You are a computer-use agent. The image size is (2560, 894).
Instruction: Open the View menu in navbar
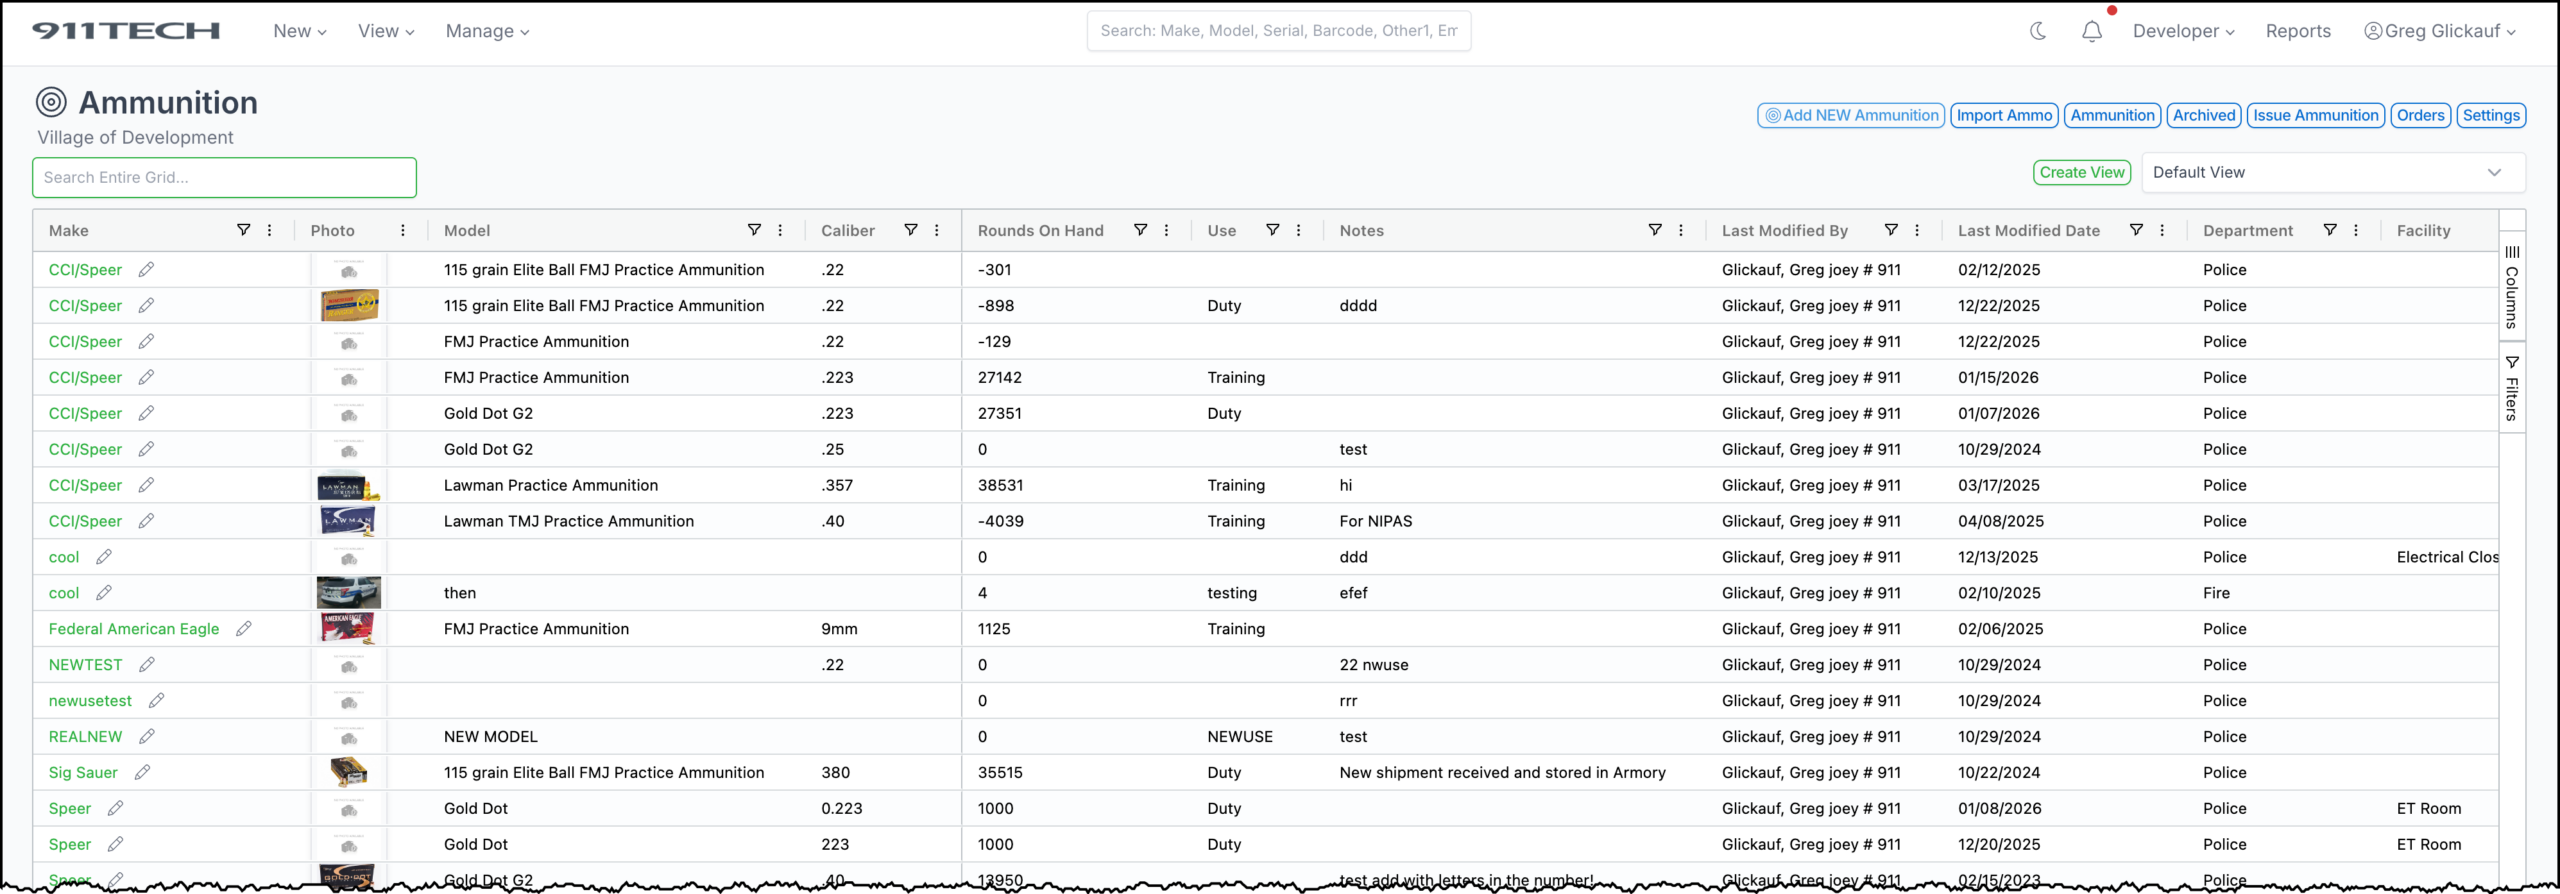[386, 32]
